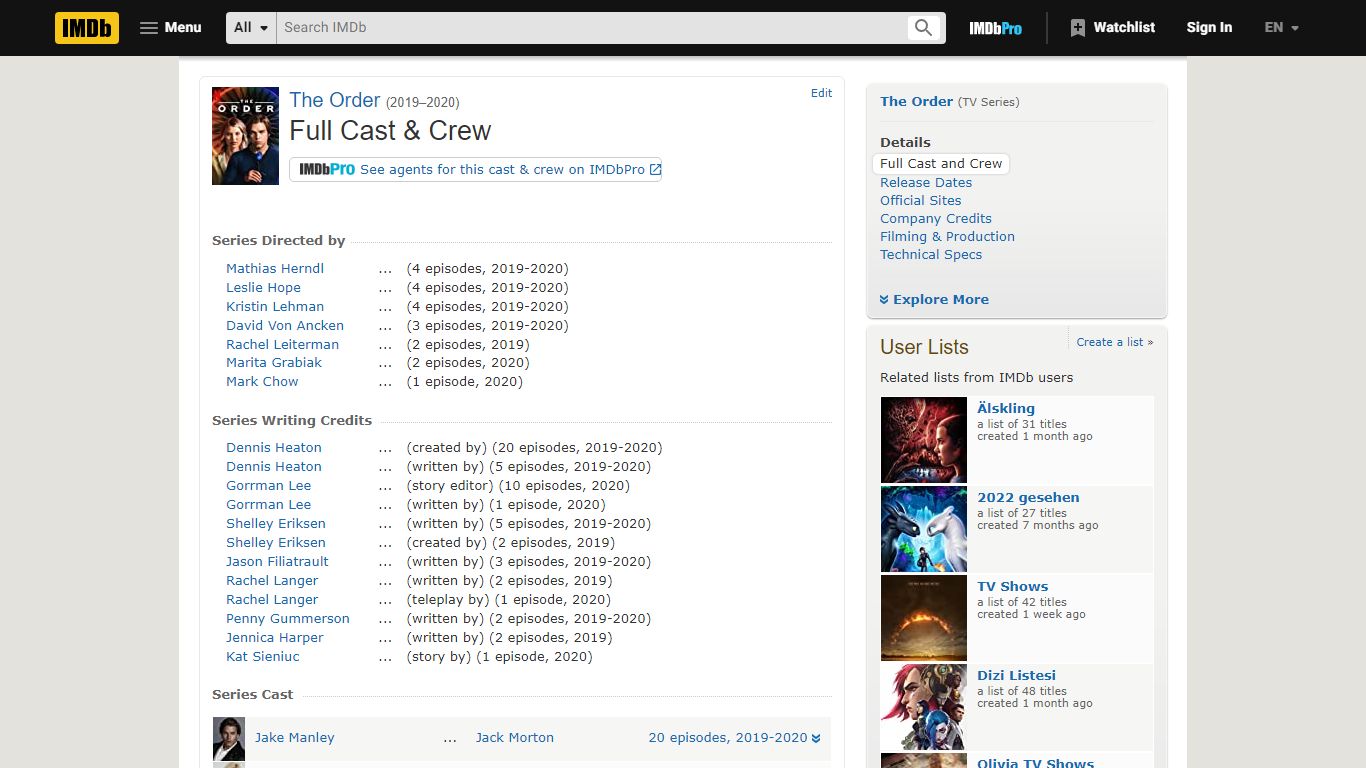Focus the Search IMDb input field
This screenshot has width=1366, height=768.
591,28
